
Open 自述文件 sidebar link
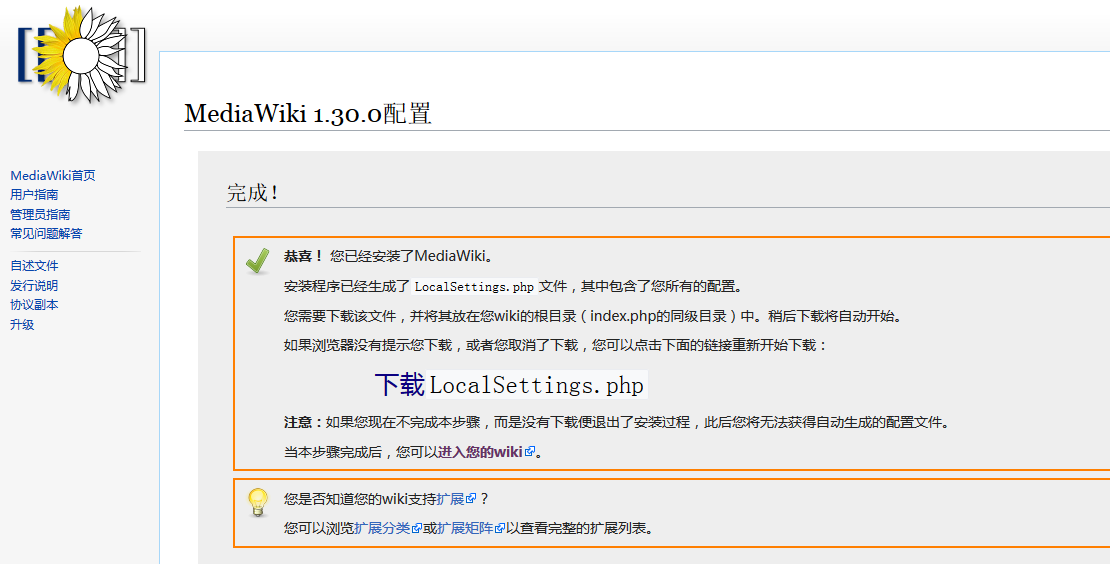pos(34,266)
